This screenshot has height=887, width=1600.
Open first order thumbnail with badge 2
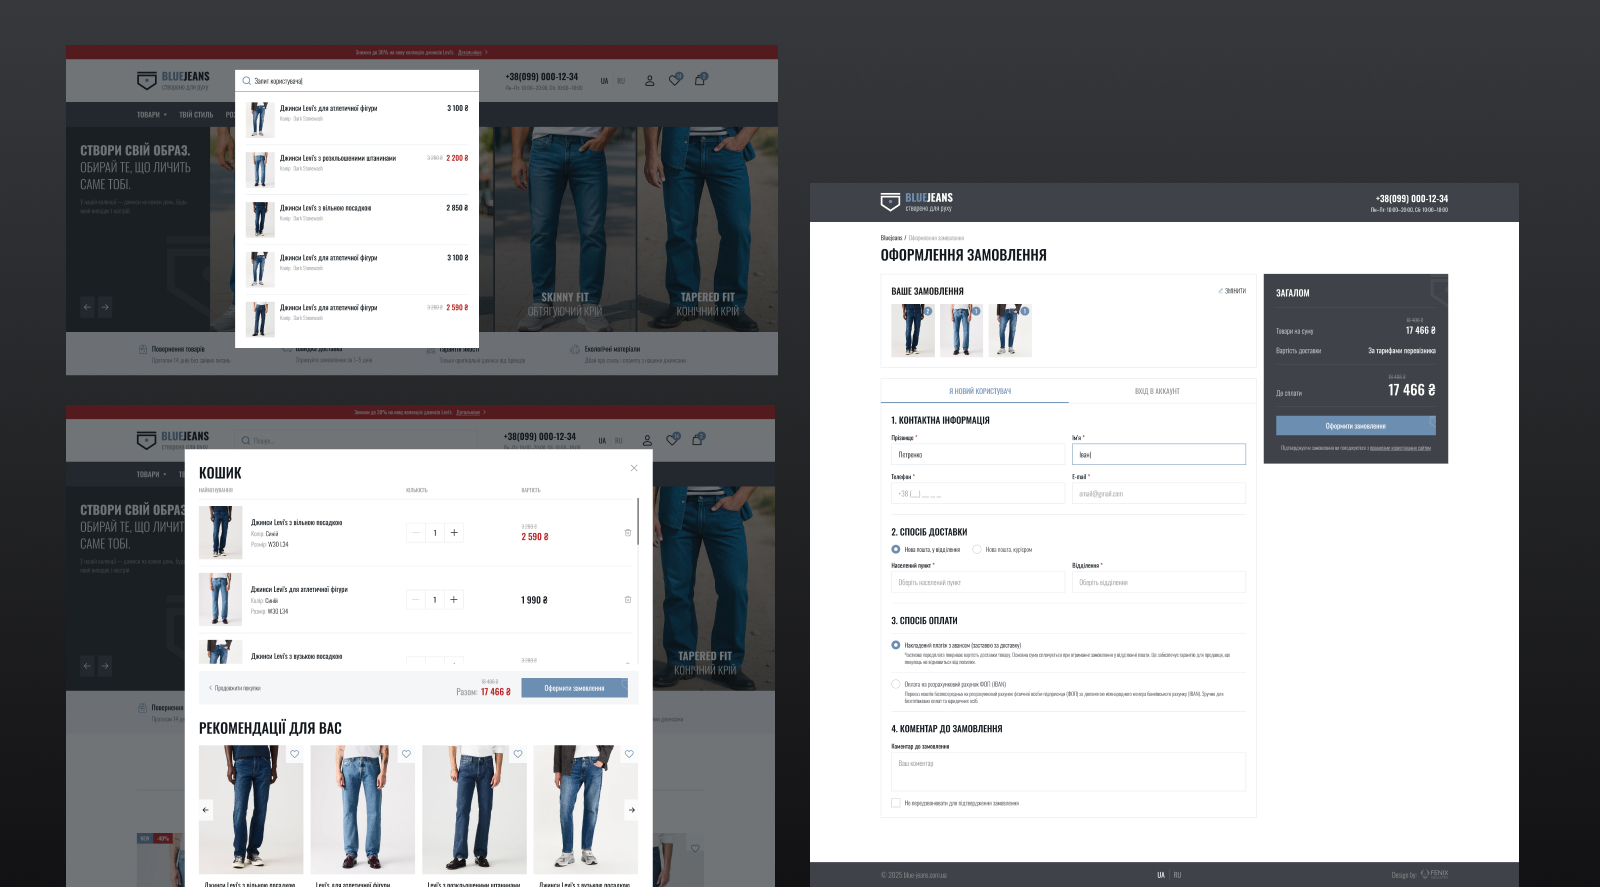pyautogui.click(x=913, y=331)
